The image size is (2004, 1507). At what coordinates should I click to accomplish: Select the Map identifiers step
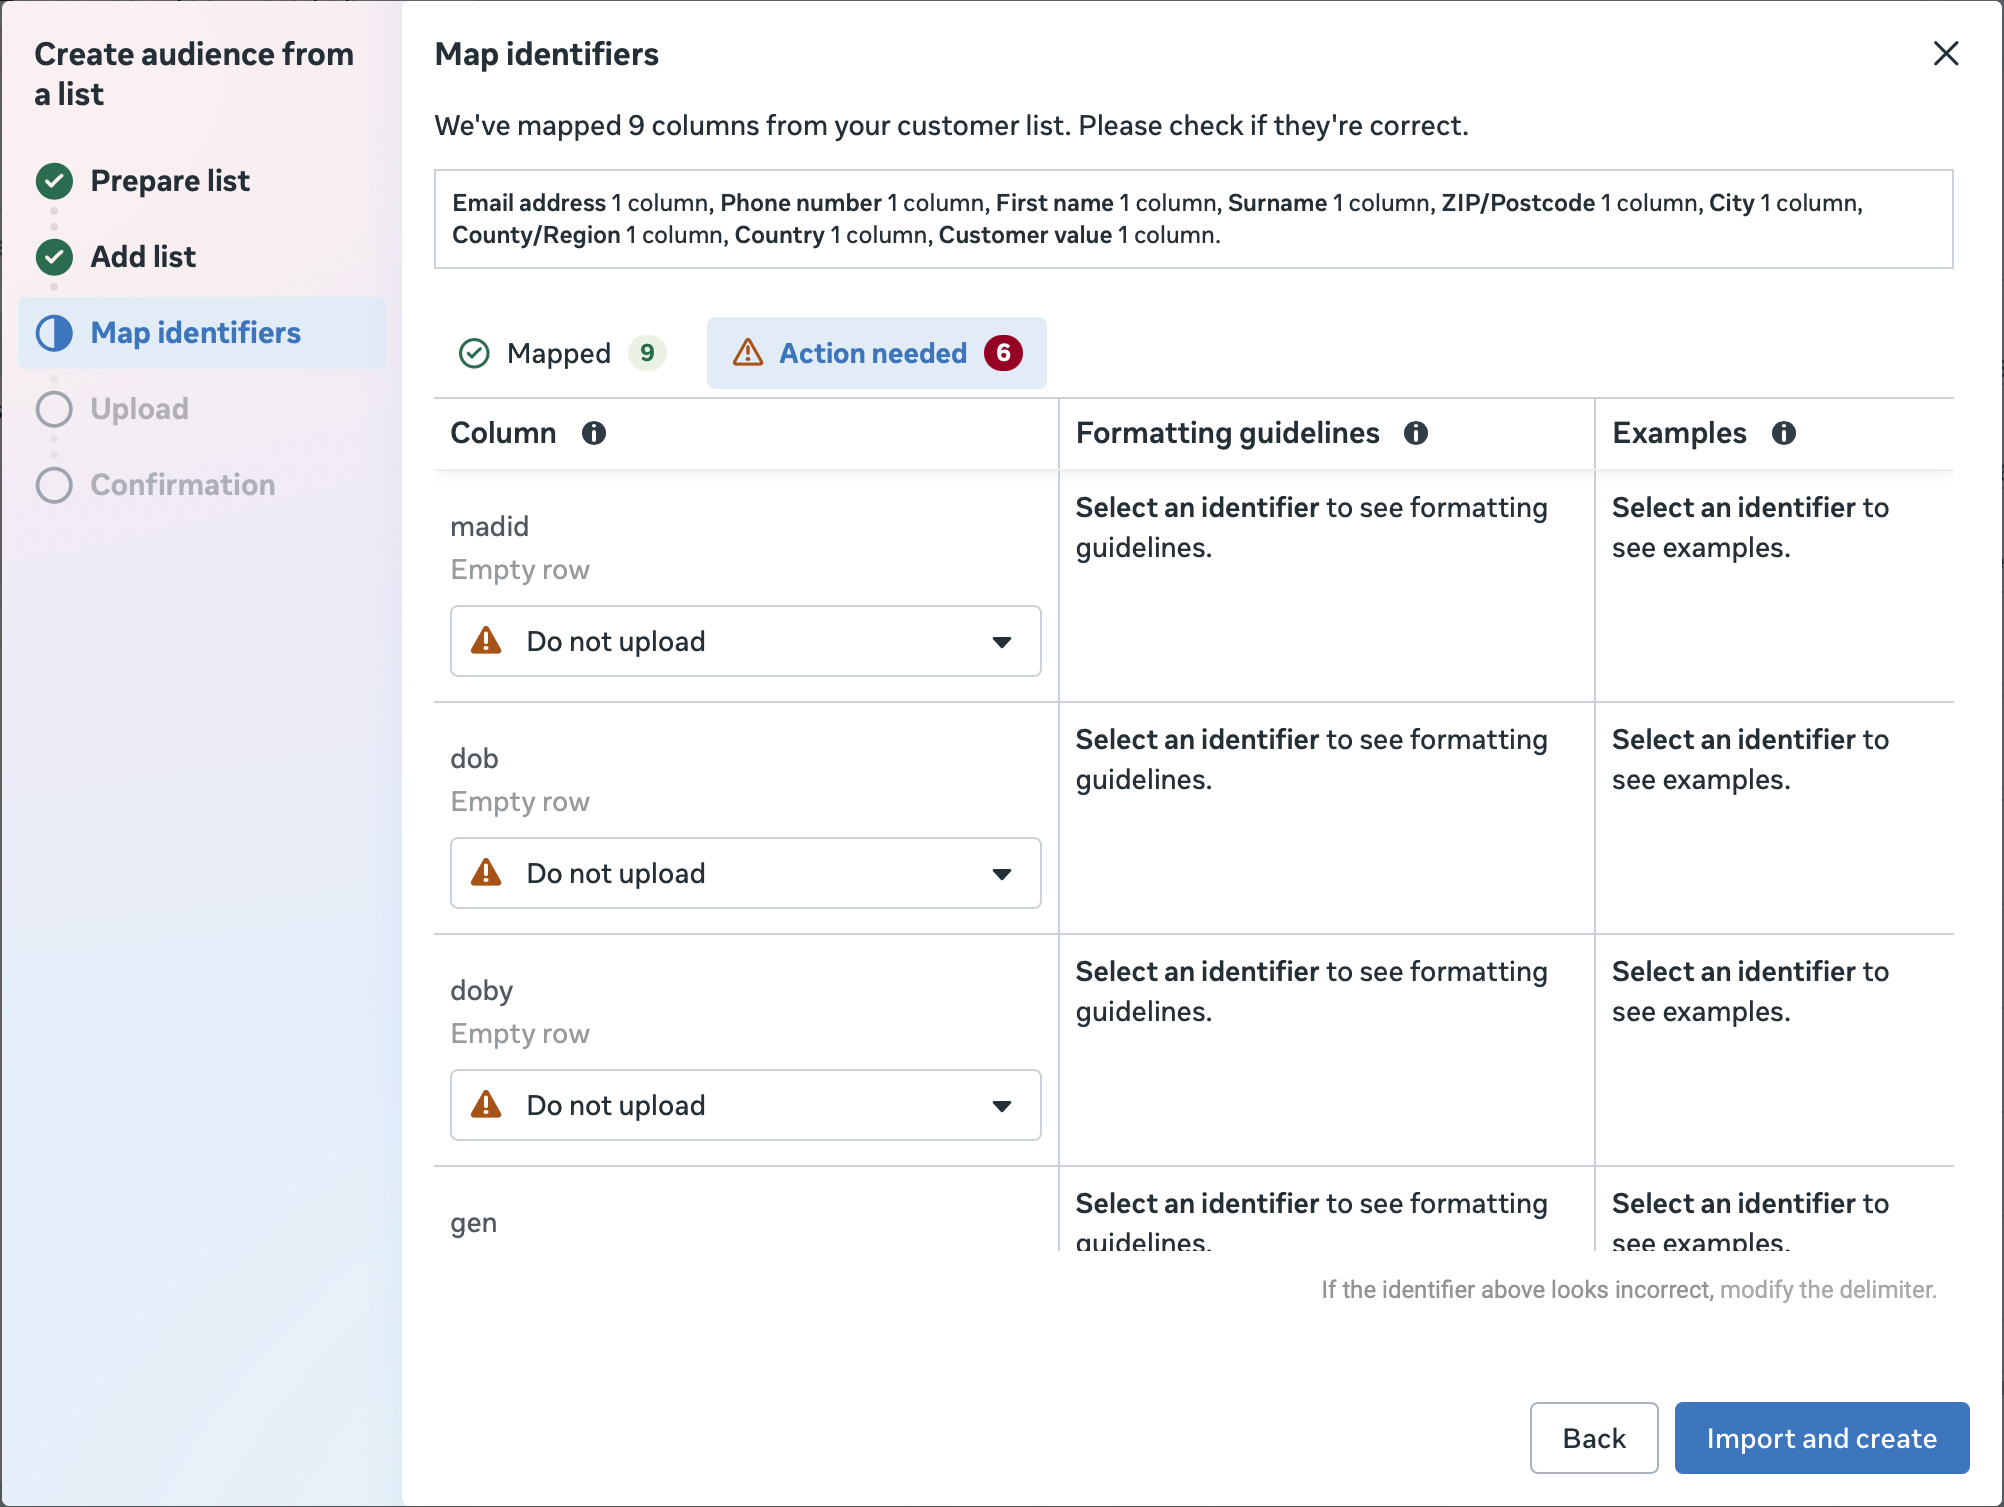[202, 333]
